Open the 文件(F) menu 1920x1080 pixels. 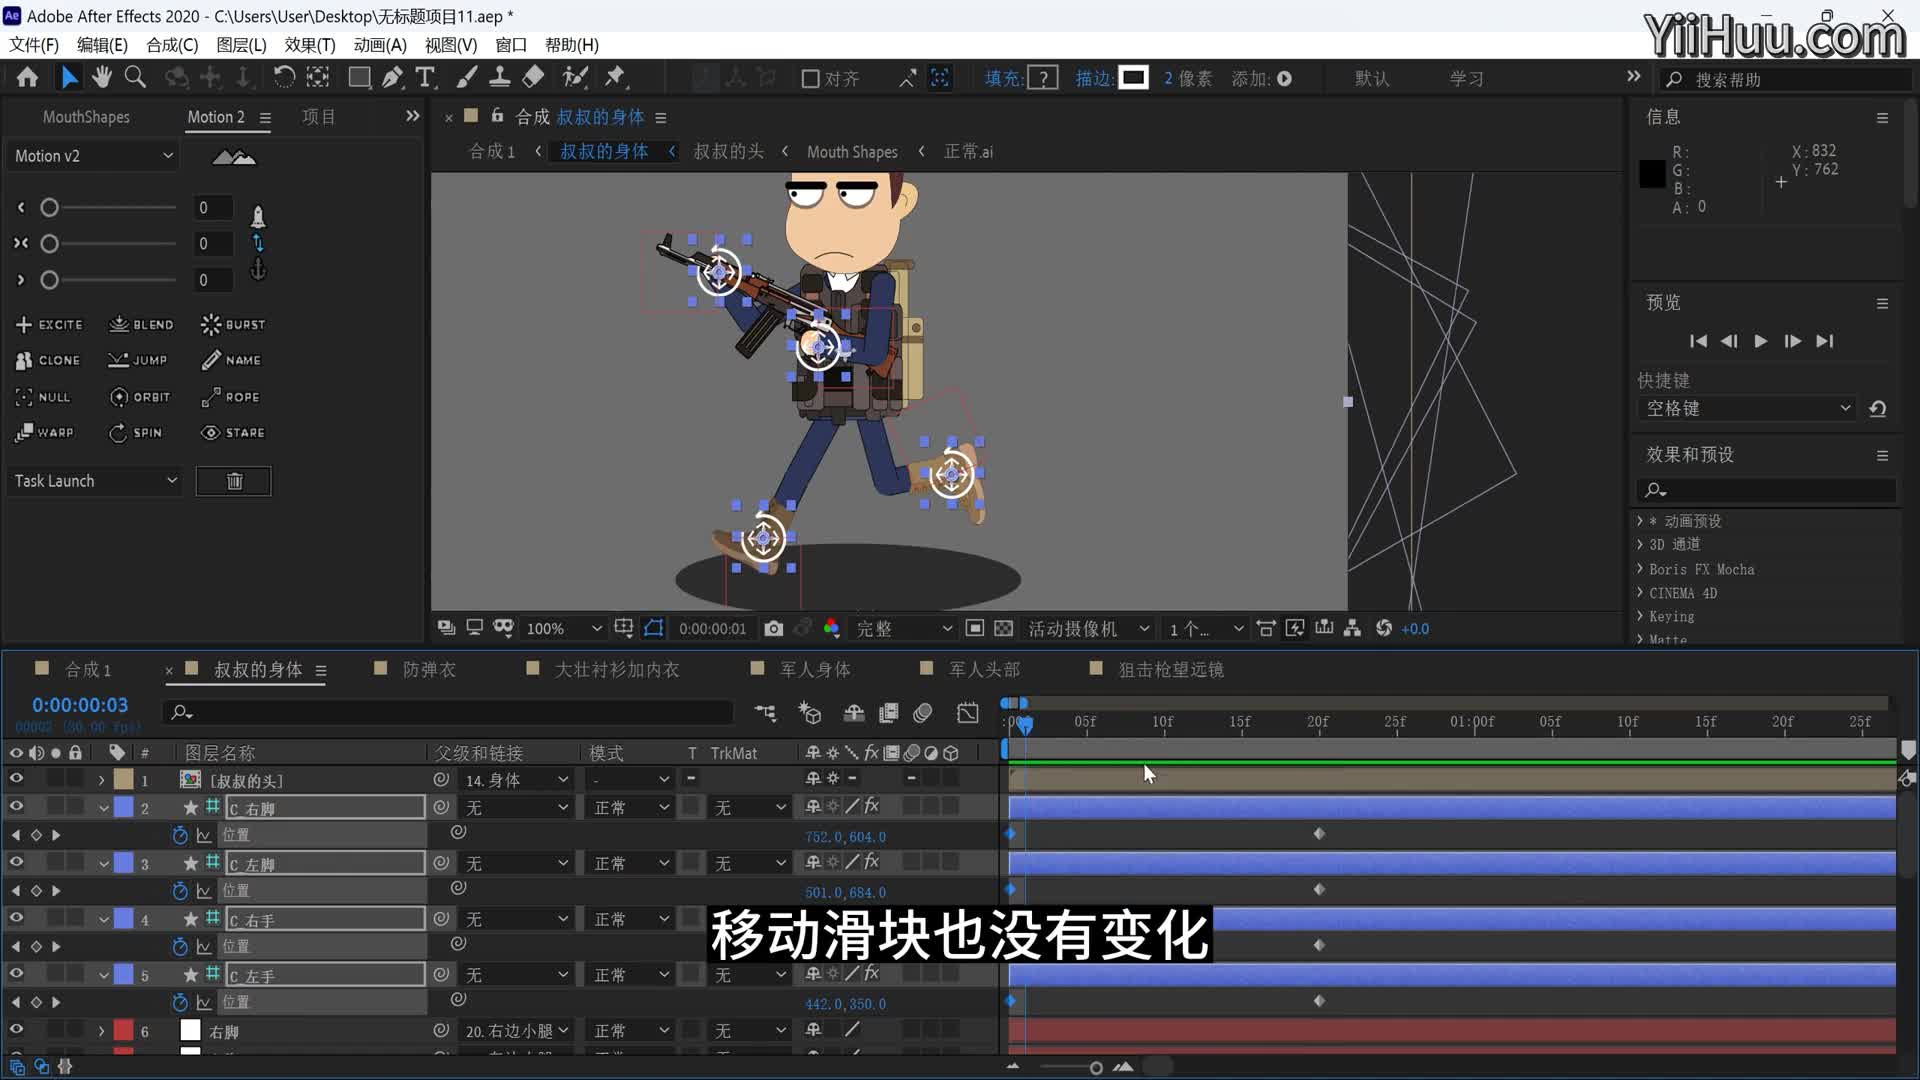(34, 45)
